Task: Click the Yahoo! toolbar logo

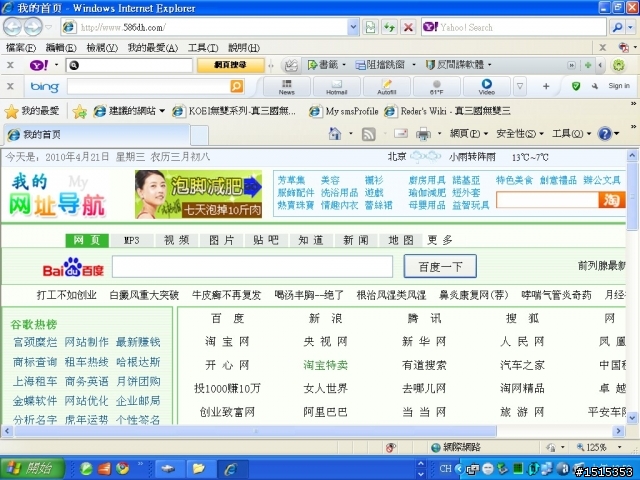Action: tap(39, 65)
